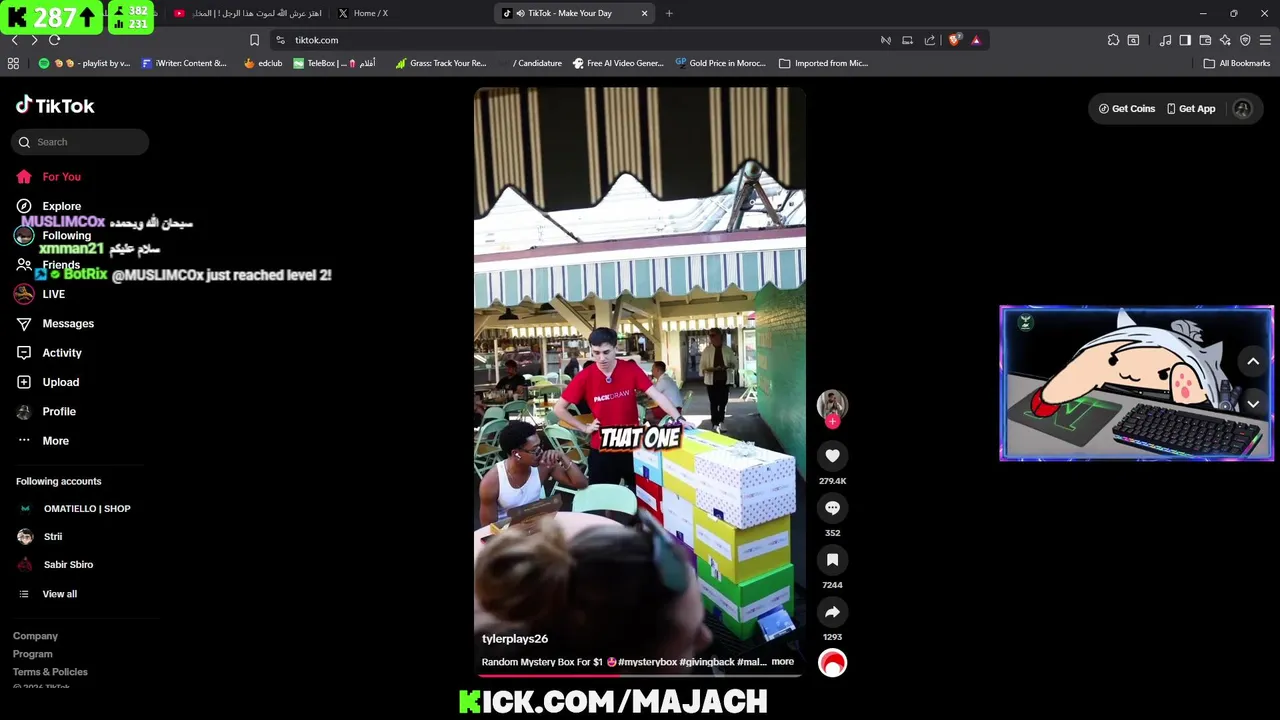Focus the TikTok search field
Screen dimensions: 1280x720
[80, 142]
